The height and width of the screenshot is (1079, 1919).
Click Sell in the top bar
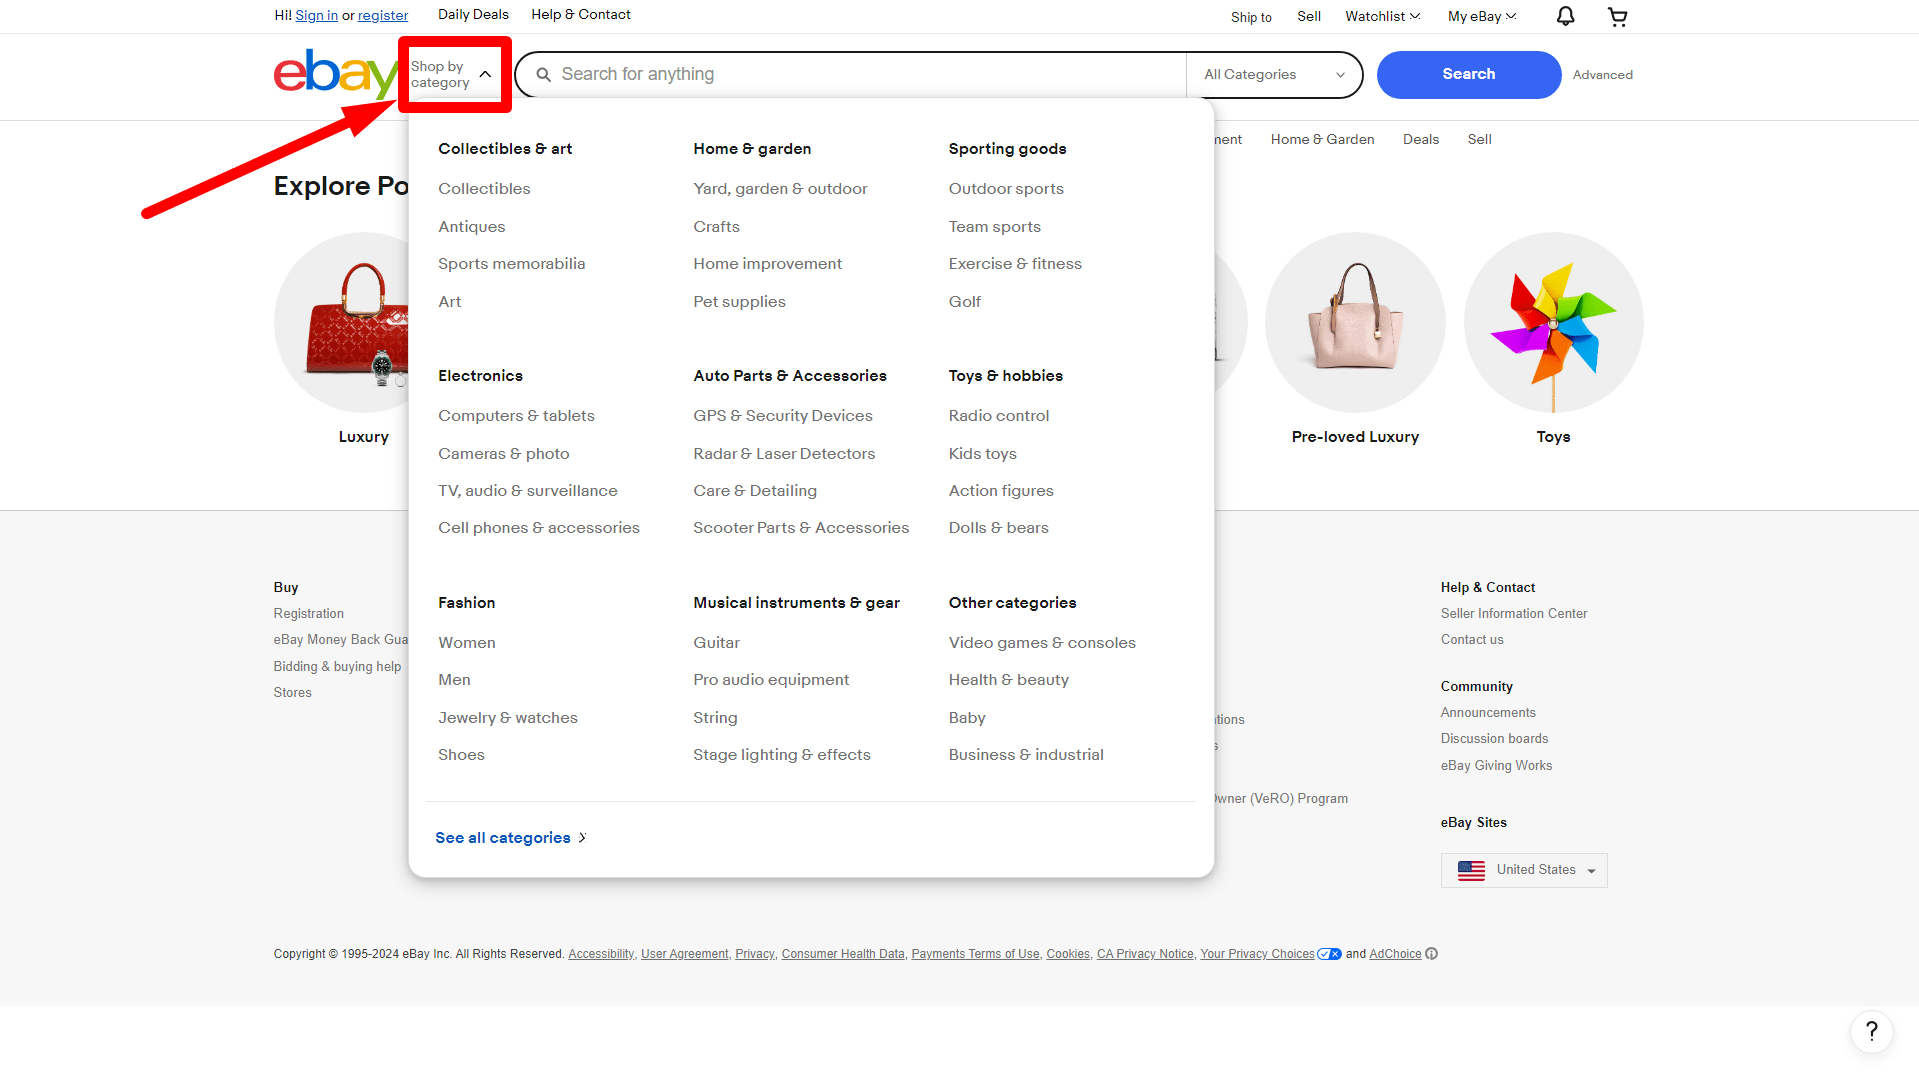click(x=1309, y=16)
